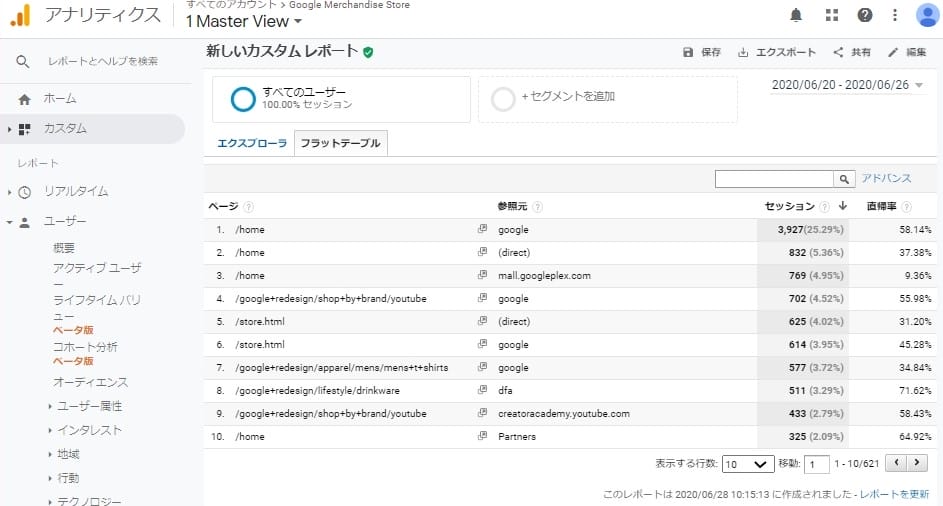Click the Analytics logo icon
Image resolution: width=943 pixels, height=506 pixels.
20,15
